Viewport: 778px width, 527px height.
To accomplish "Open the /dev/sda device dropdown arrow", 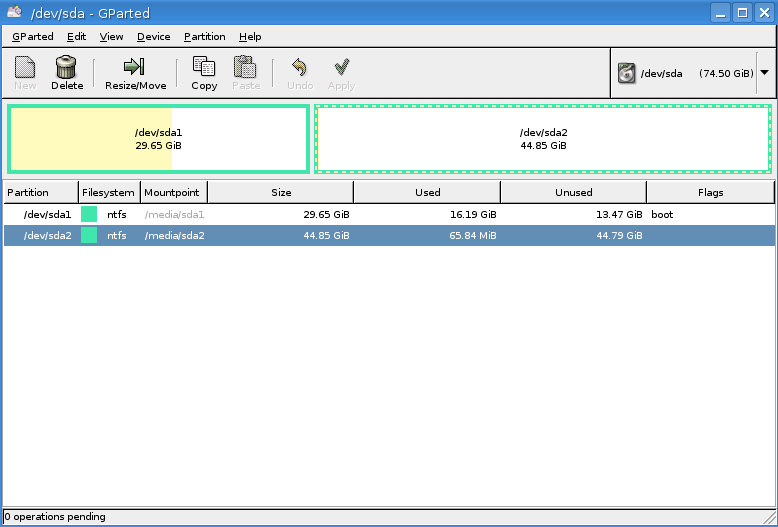I will tap(764, 73).
